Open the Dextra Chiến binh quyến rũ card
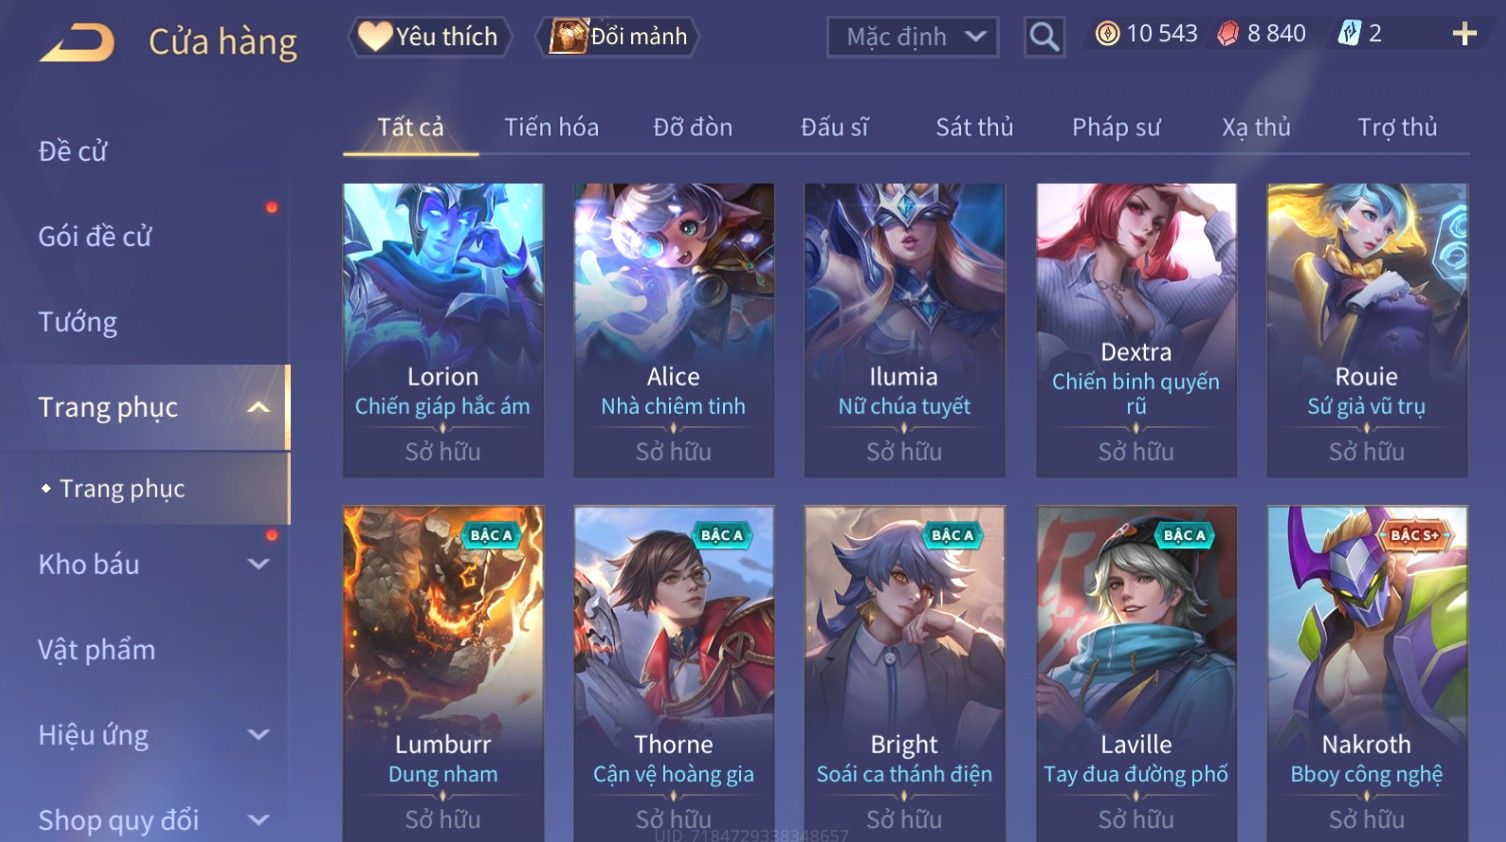The image size is (1506, 842). coord(1136,329)
